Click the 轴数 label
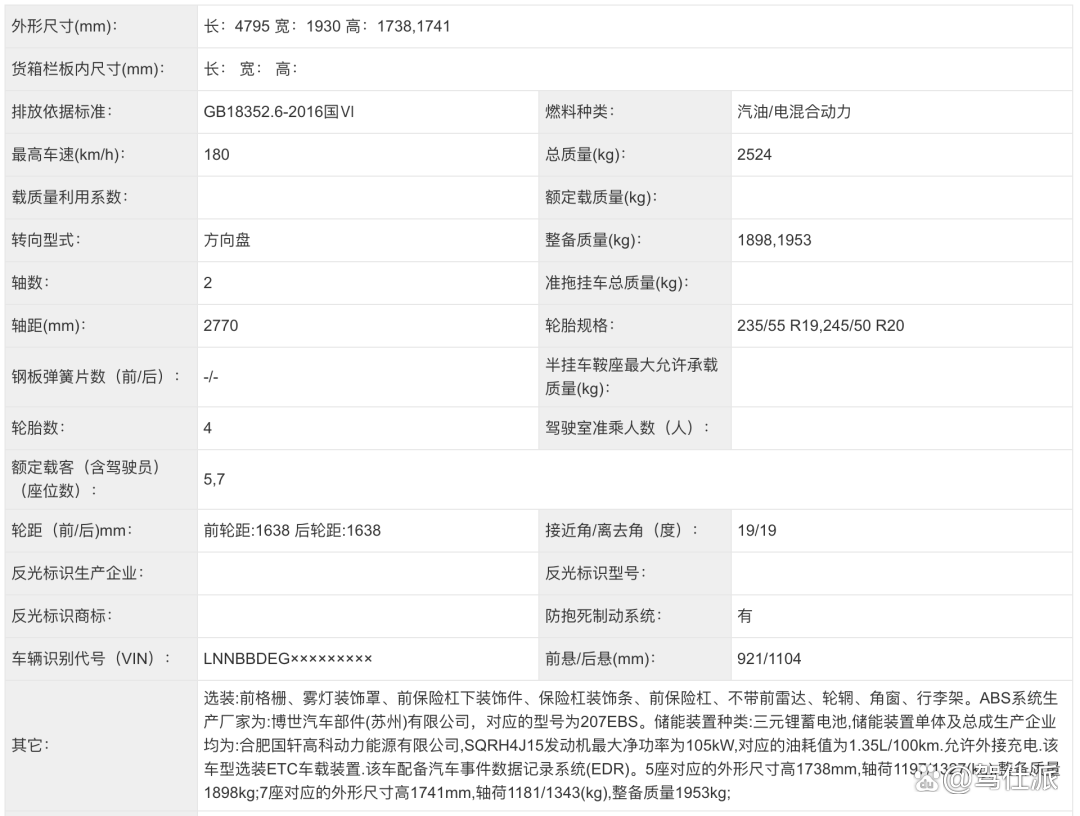 [x=30, y=282]
